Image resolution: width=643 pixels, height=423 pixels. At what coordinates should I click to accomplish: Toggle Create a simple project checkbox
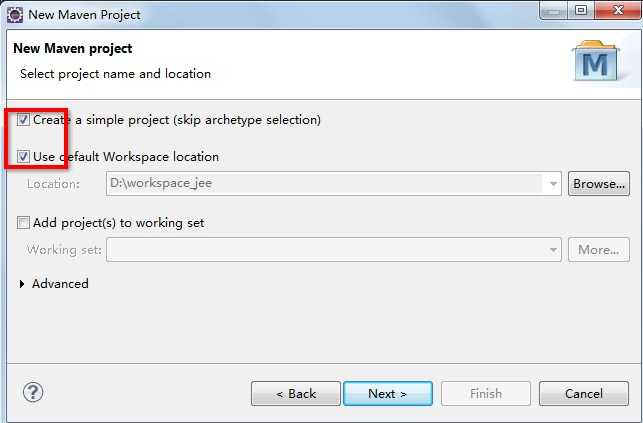coord(23,120)
